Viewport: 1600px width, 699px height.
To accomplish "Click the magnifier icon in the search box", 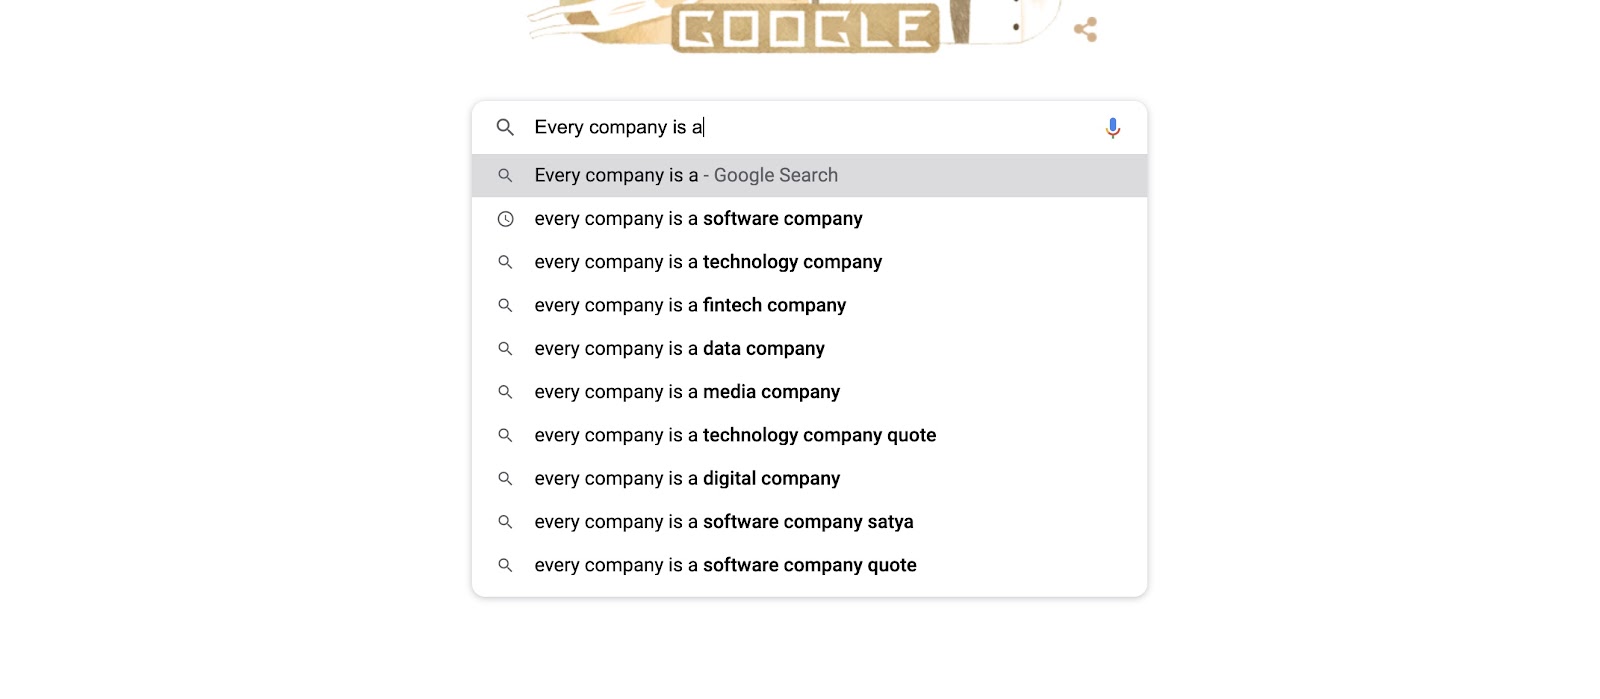I will click(505, 128).
